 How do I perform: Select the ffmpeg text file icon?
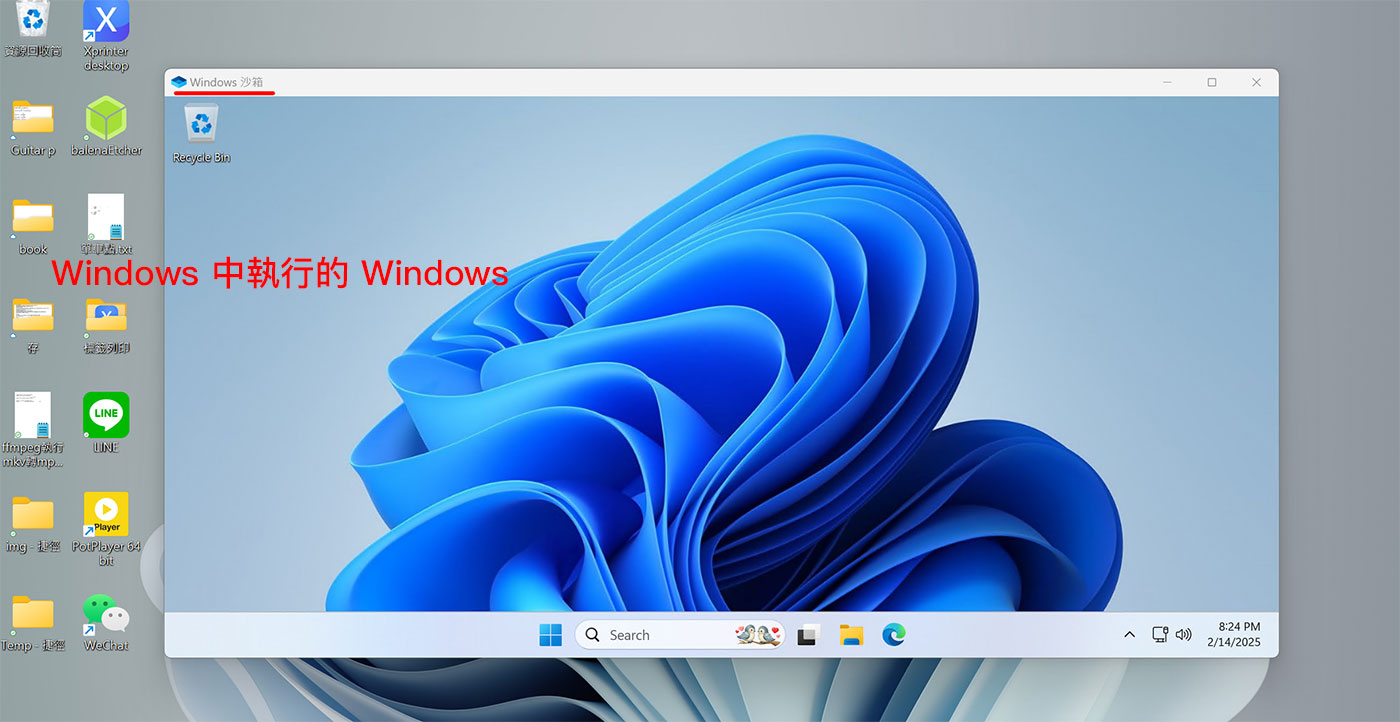[33, 430]
